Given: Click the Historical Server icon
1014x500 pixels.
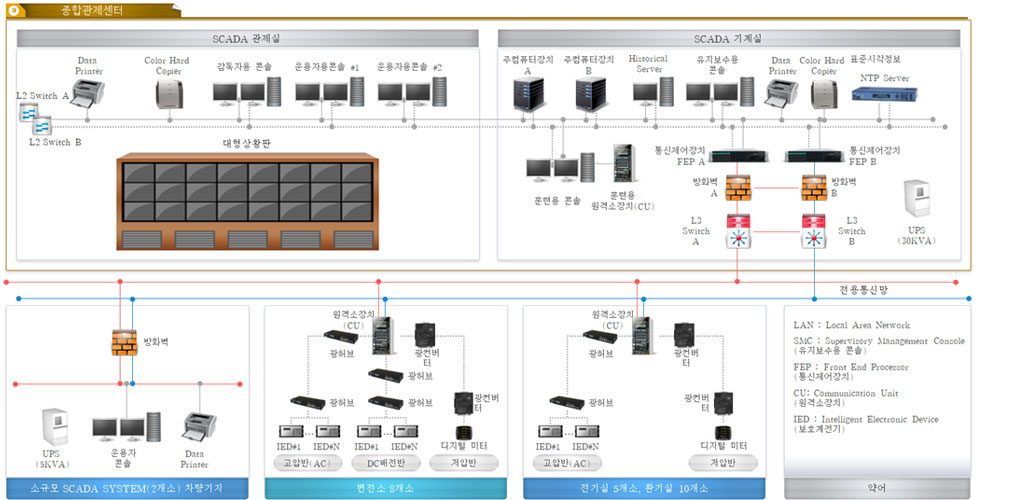Looking at the screenshot, I should coord(652,92).
